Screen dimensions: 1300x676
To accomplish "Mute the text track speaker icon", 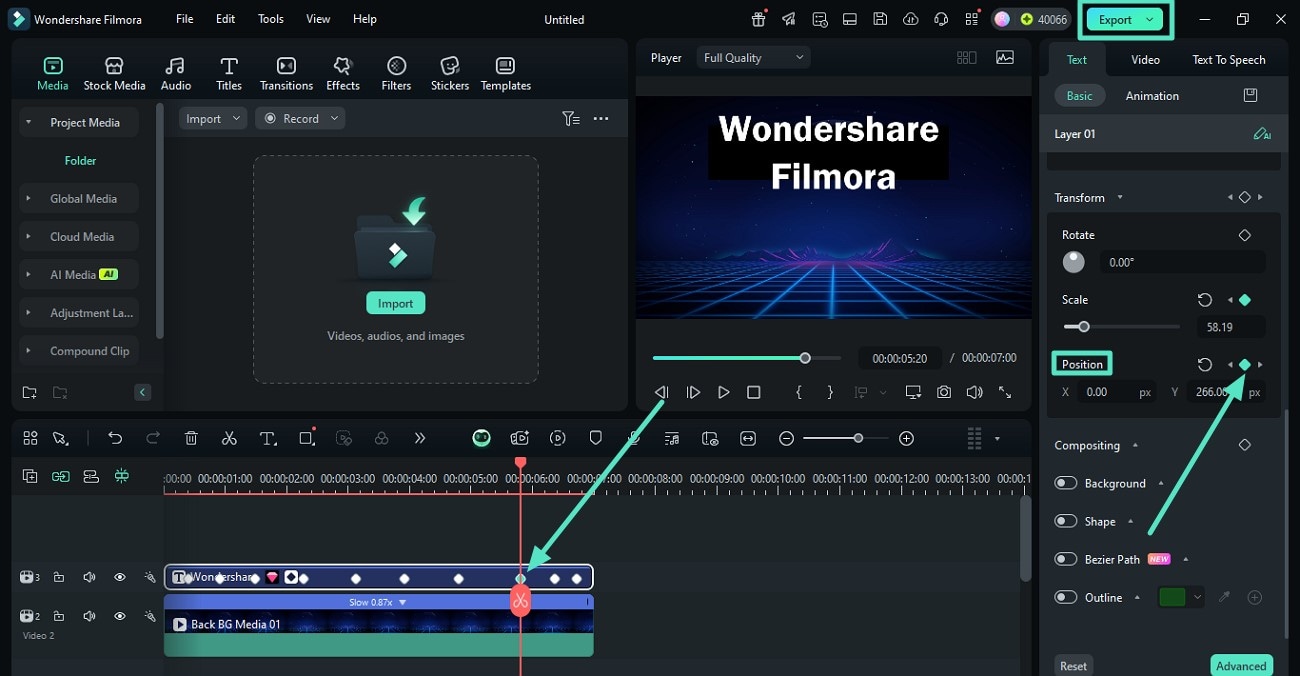I will [89, 577].
